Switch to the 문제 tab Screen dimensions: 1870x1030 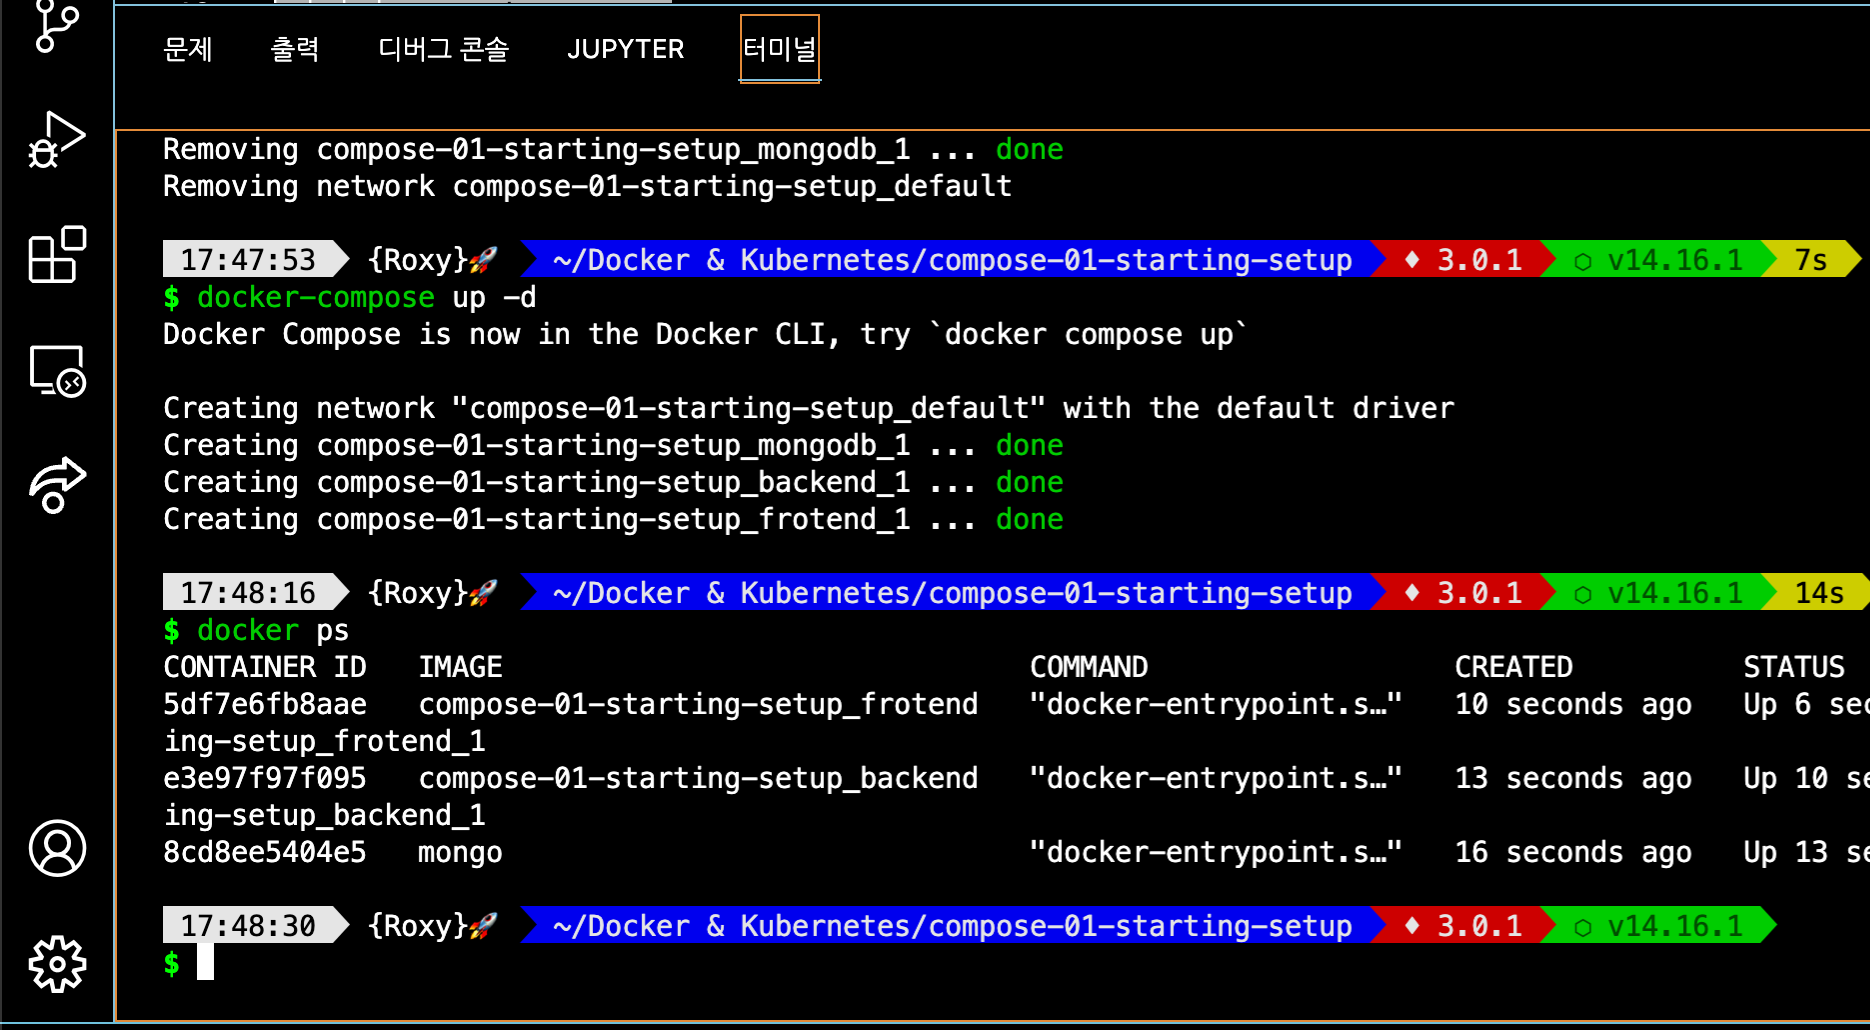tap(188, 49)
